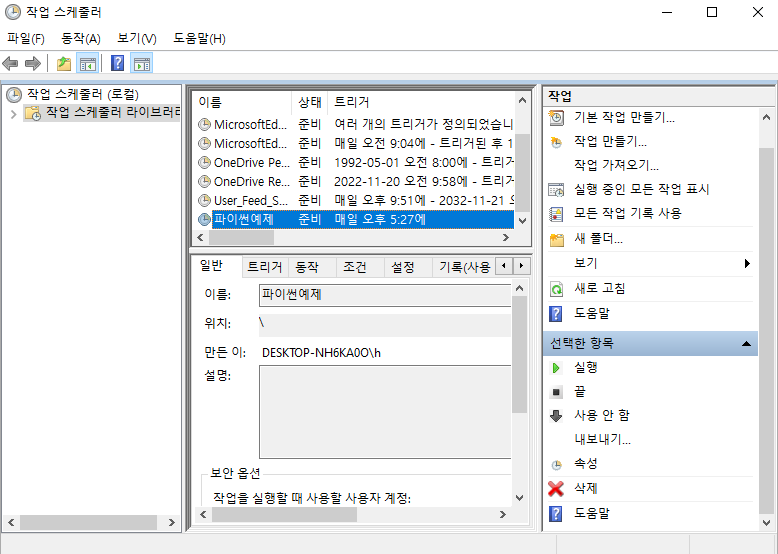Expand the 작업 스케줄러 라이브러리 tree node

pos(13,114)
